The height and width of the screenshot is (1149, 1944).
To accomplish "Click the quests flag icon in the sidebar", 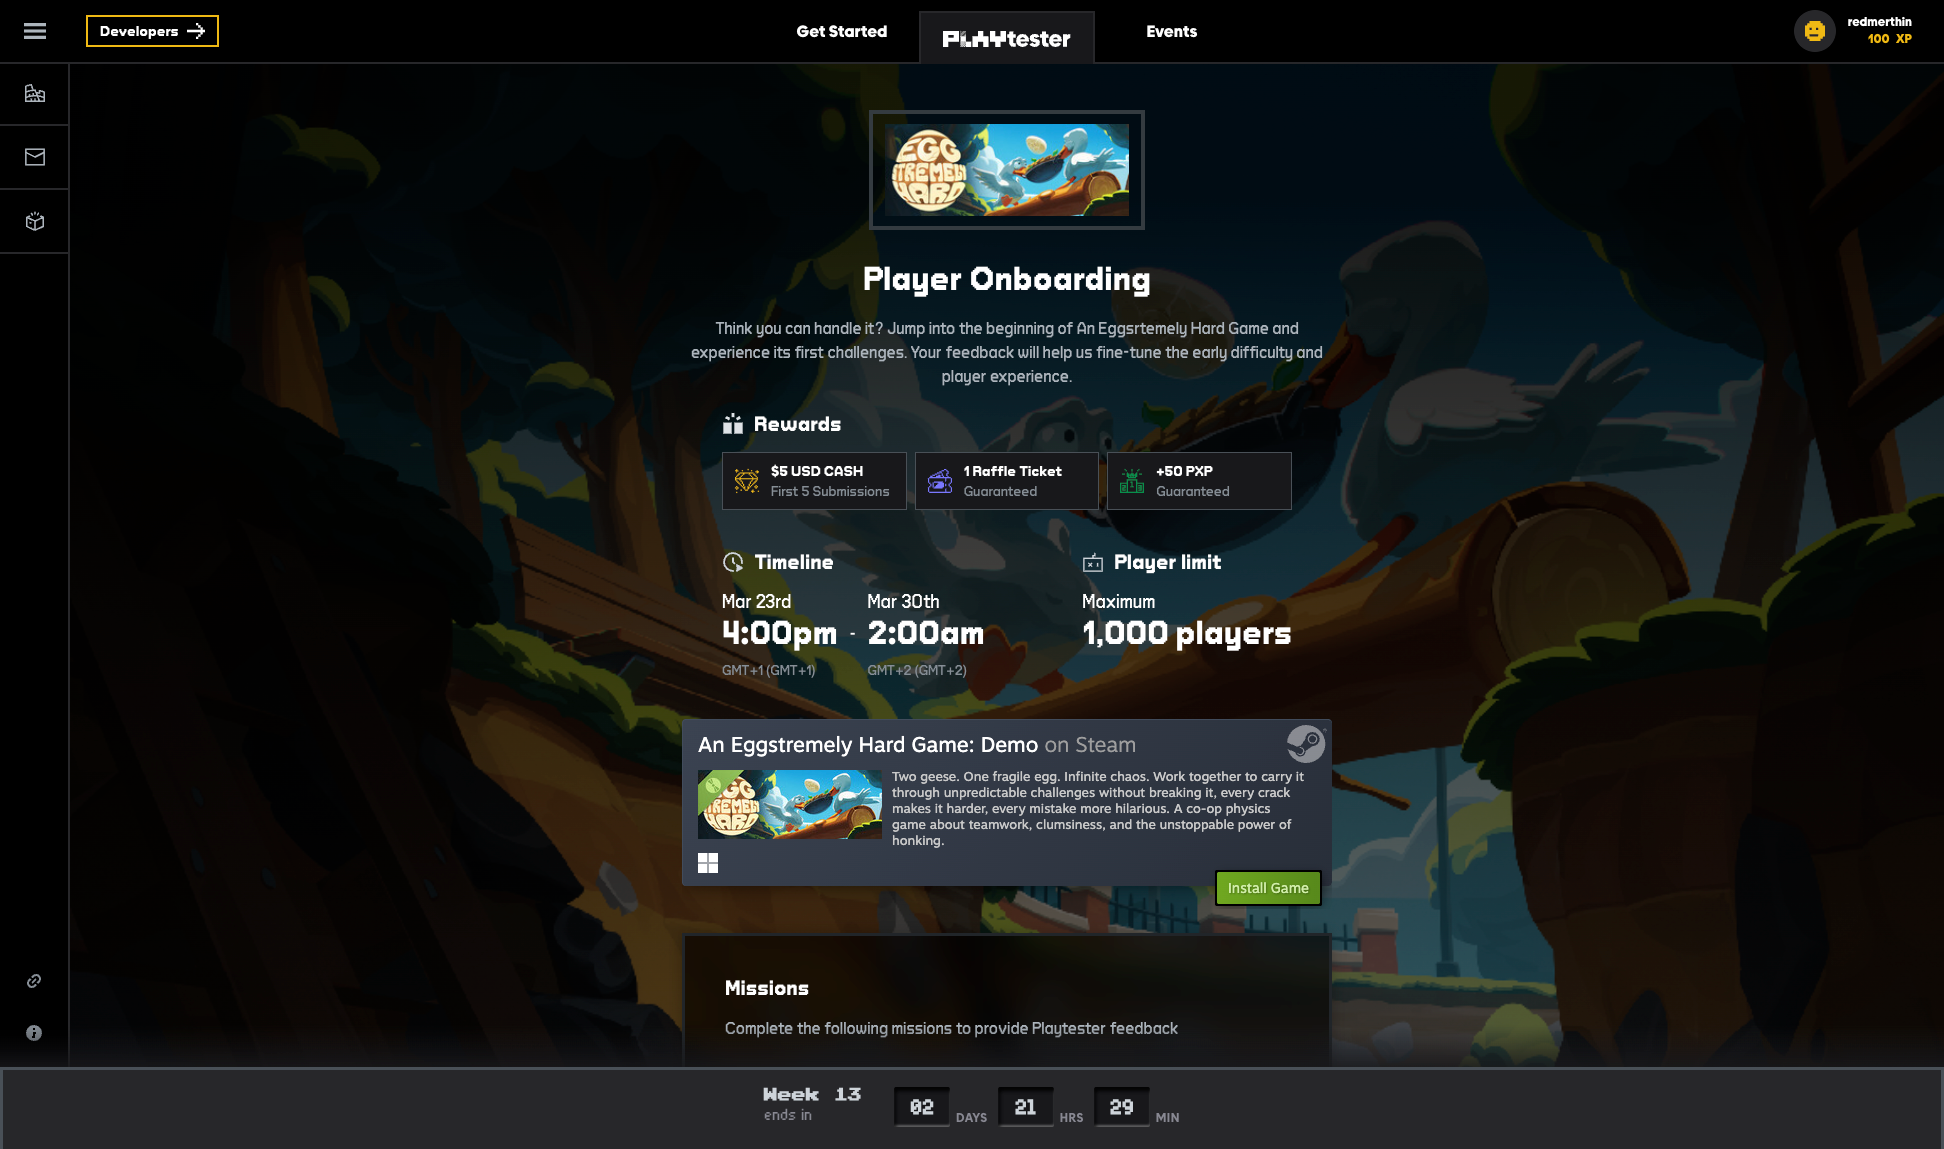I will pyautogui.click(x=34, y=93).
